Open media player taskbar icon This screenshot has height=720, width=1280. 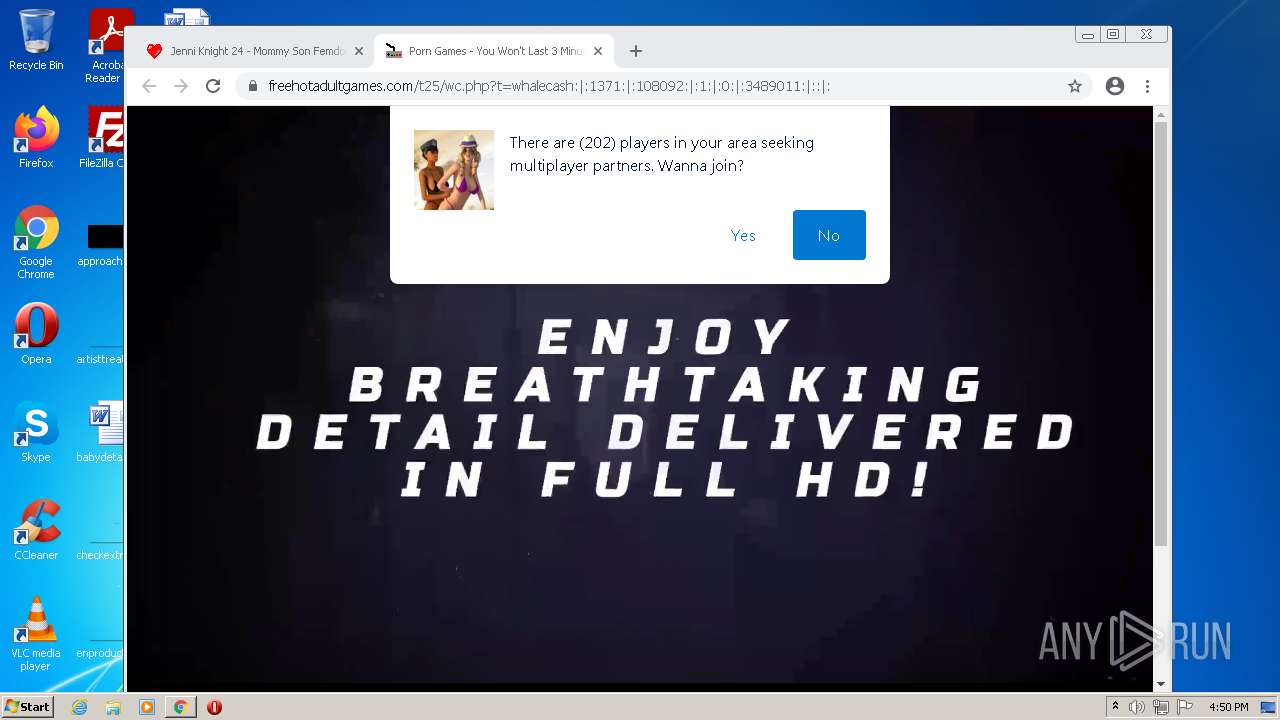[x=147, y=707]
